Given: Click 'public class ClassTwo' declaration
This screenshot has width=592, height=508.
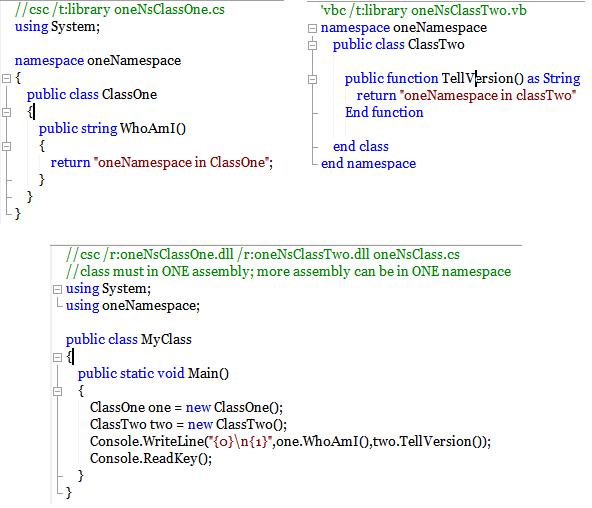Looking at the screenshot, I should point(398,45).
